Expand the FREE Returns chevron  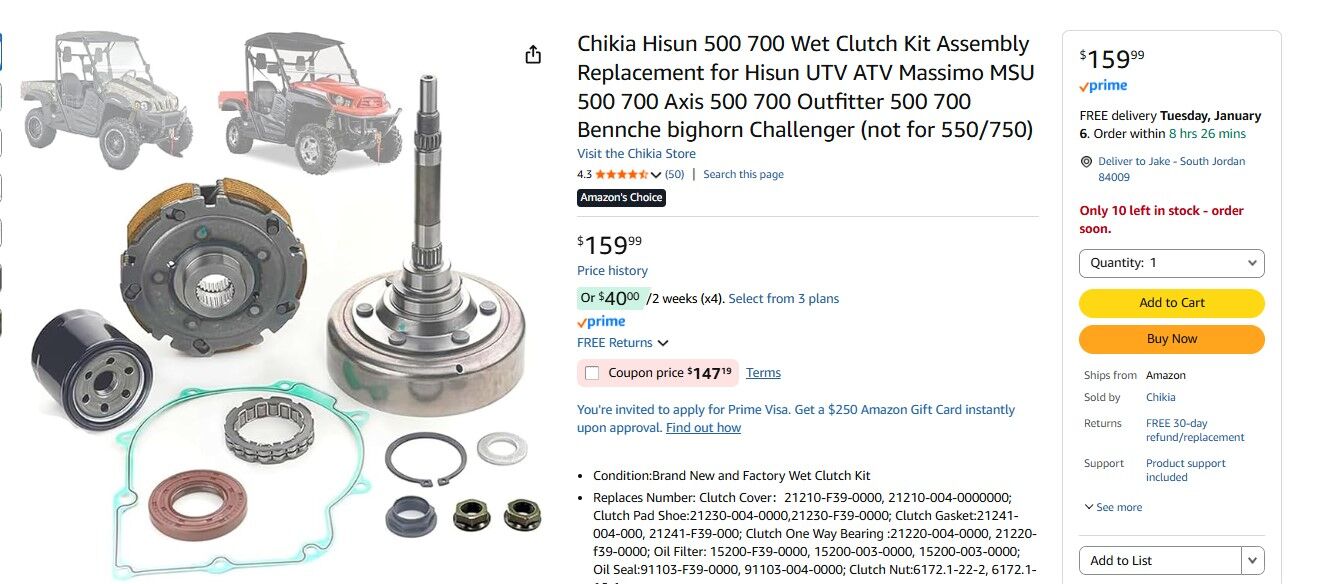pyautogui.click(x=663, y=343)
